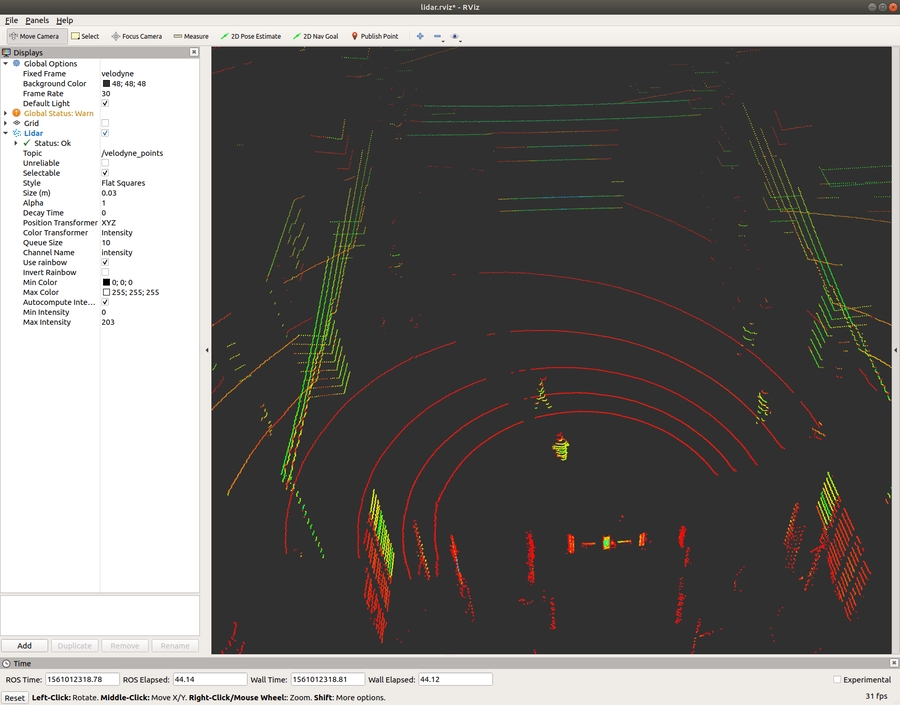Click the ROS Elapsed time field
Screen dimensions: 900x705
(209, 680)
